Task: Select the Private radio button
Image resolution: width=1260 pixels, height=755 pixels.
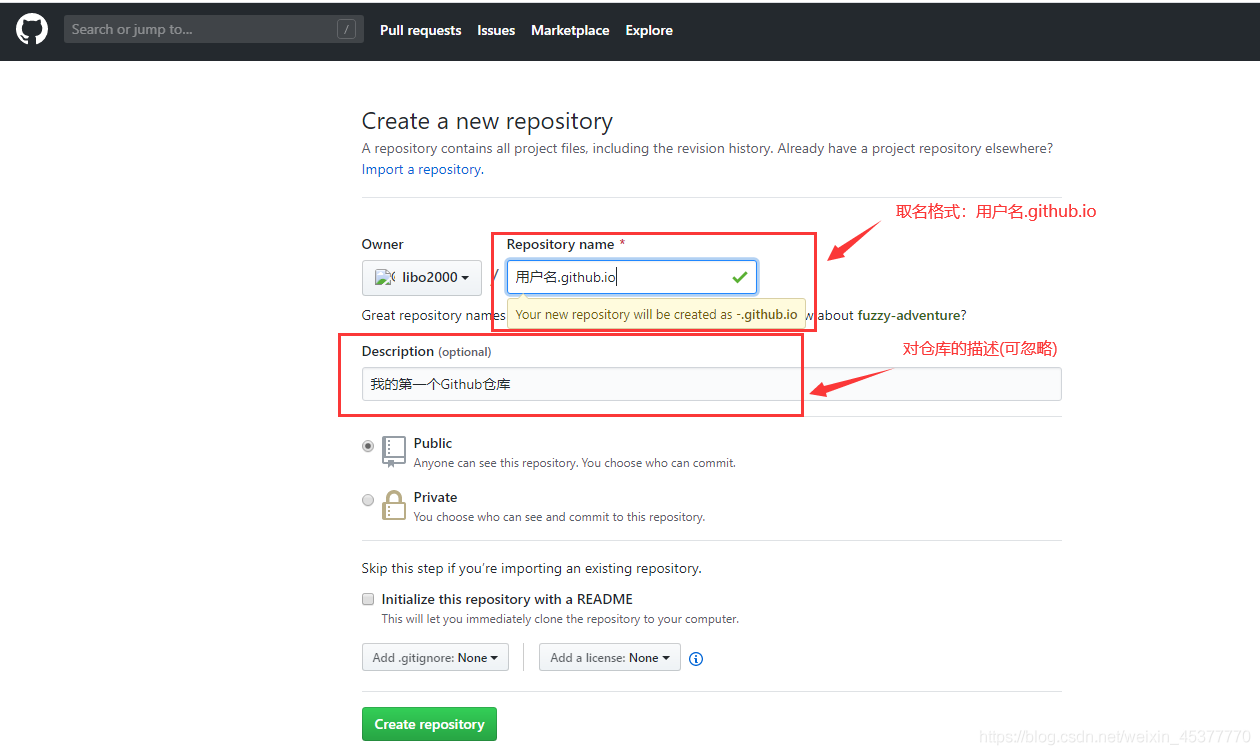Action: tap(368, 500)
